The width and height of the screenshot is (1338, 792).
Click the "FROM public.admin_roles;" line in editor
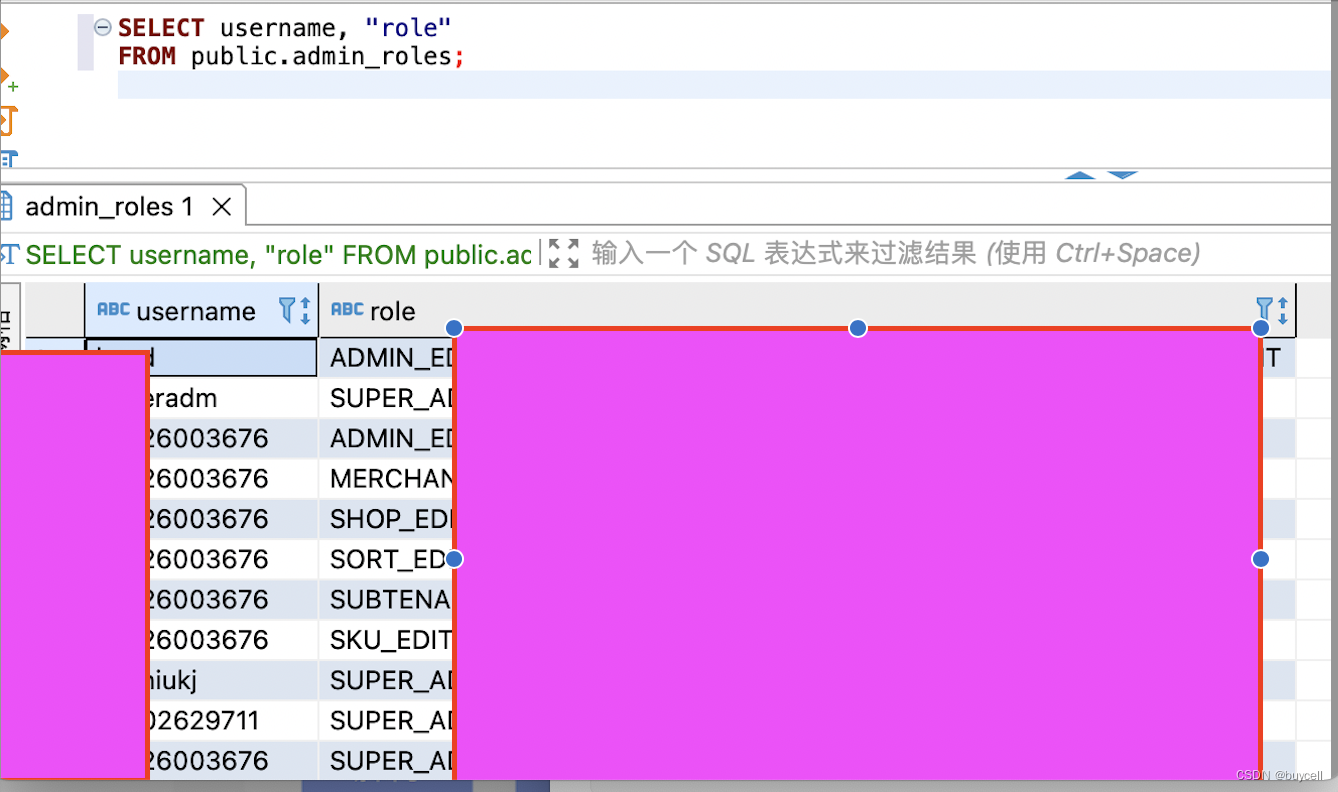click(x=291, y=56)
